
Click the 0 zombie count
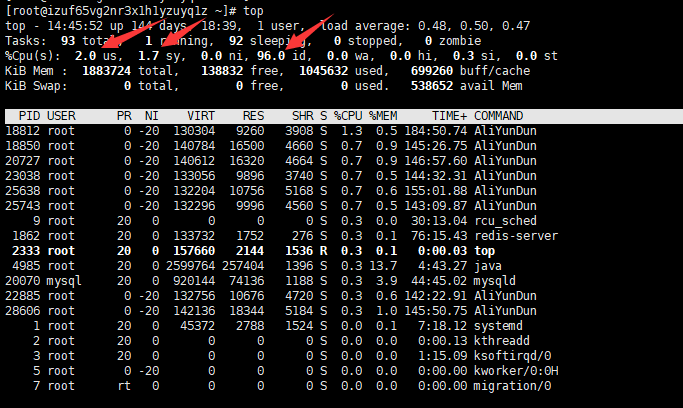pos(428,41)
